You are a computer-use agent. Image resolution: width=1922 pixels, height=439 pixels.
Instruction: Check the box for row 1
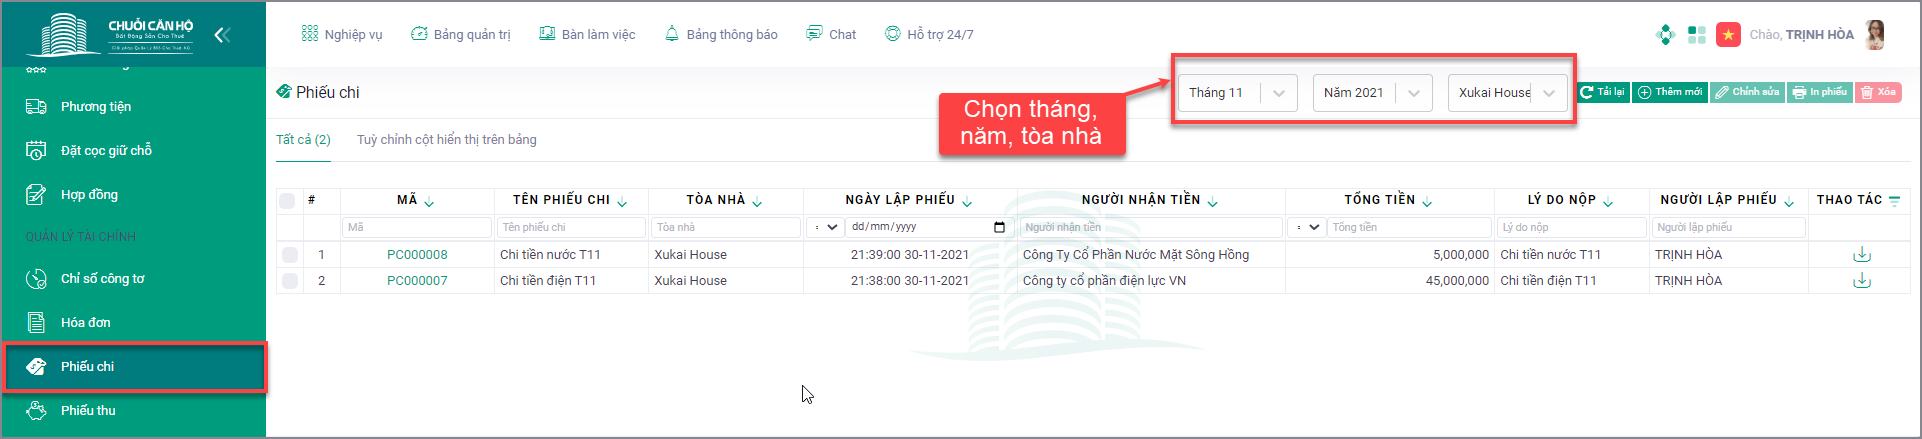click(x=290, y=255)
